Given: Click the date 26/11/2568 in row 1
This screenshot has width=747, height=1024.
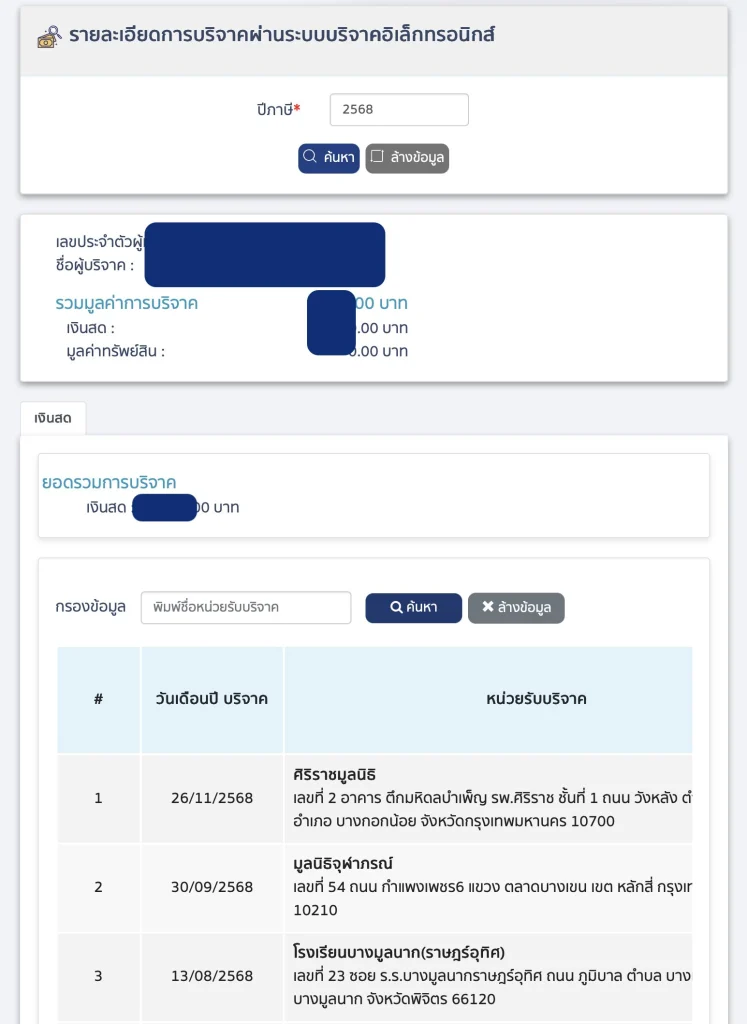Looking at the screenshot, I should click(212, 798).
